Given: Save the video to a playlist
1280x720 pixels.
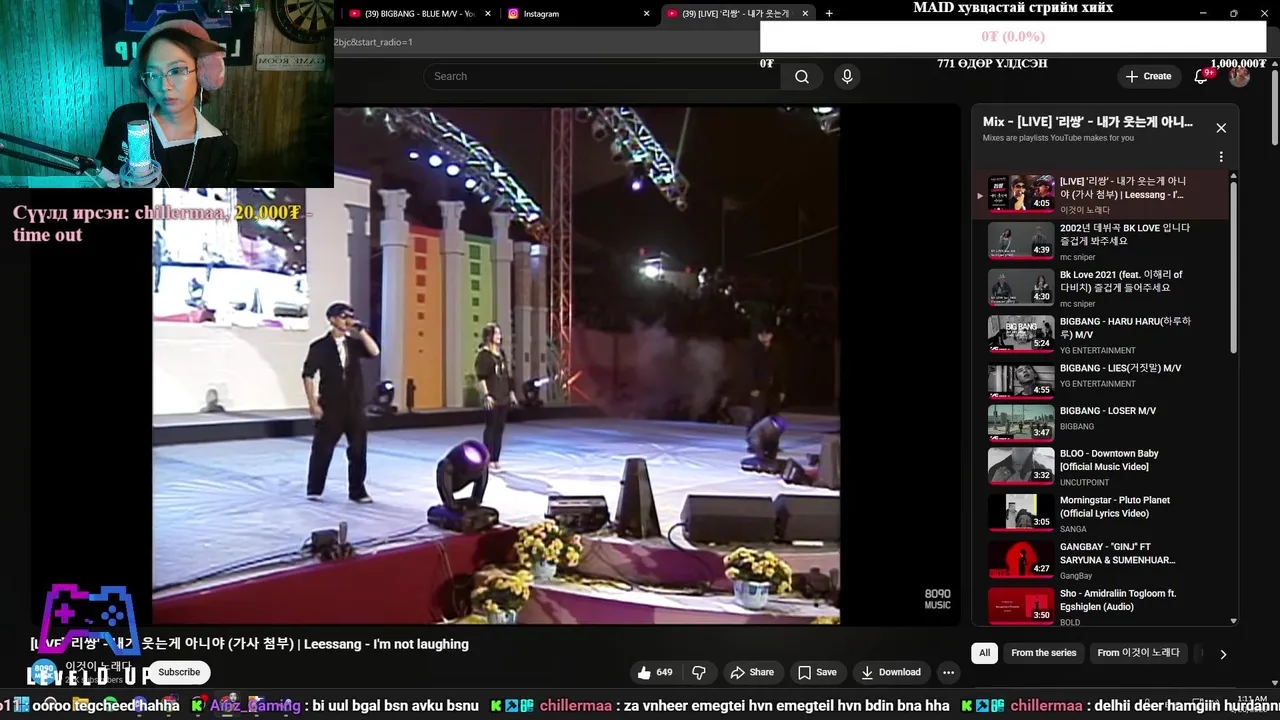Looking at the screenshot, I should tap(816, 672).
